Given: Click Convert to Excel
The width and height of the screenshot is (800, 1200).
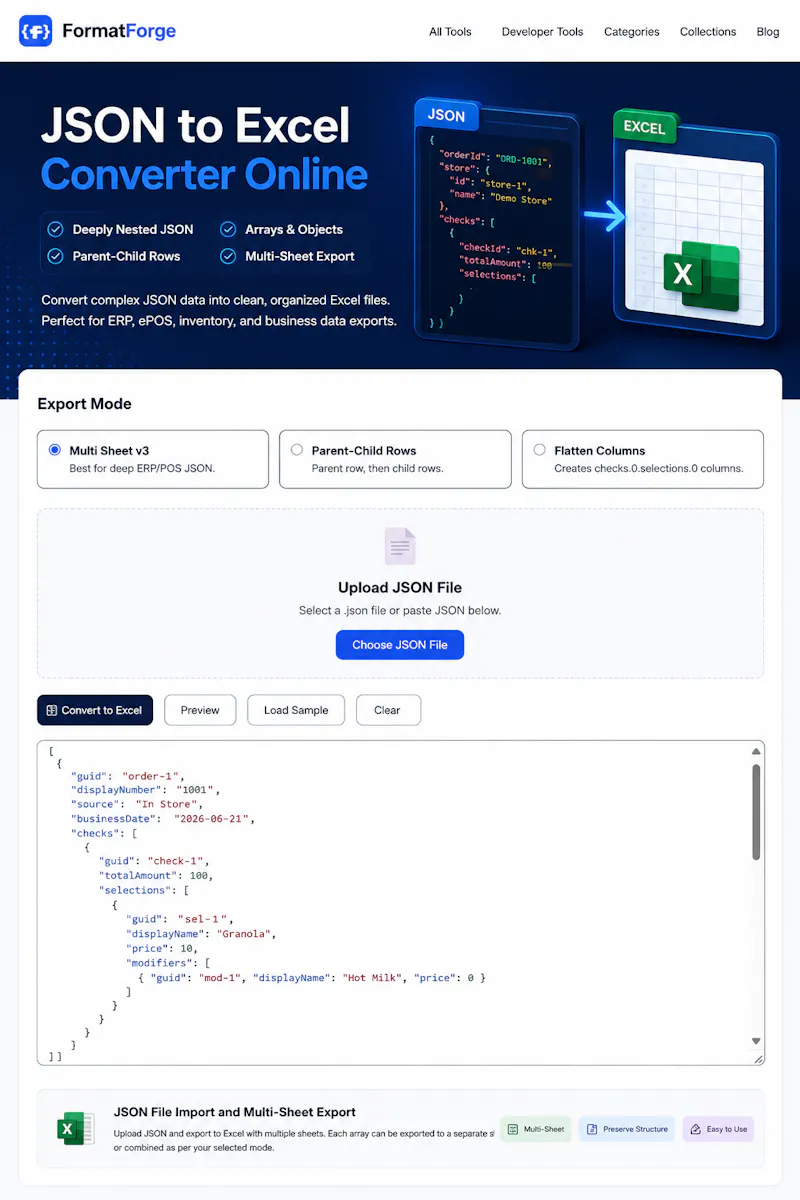Looking at the screenshot, I should coord(95,710).
